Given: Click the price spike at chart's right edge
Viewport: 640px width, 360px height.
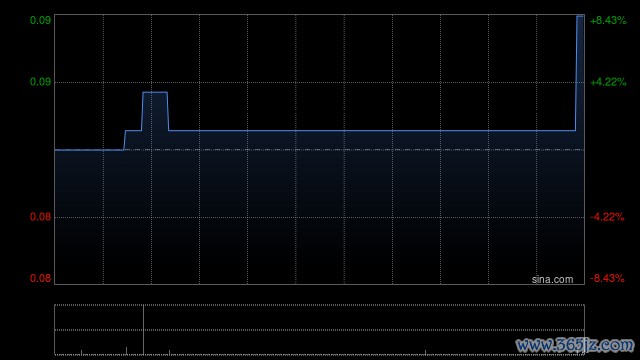Looking at the screenshot, I should [579, 73].
